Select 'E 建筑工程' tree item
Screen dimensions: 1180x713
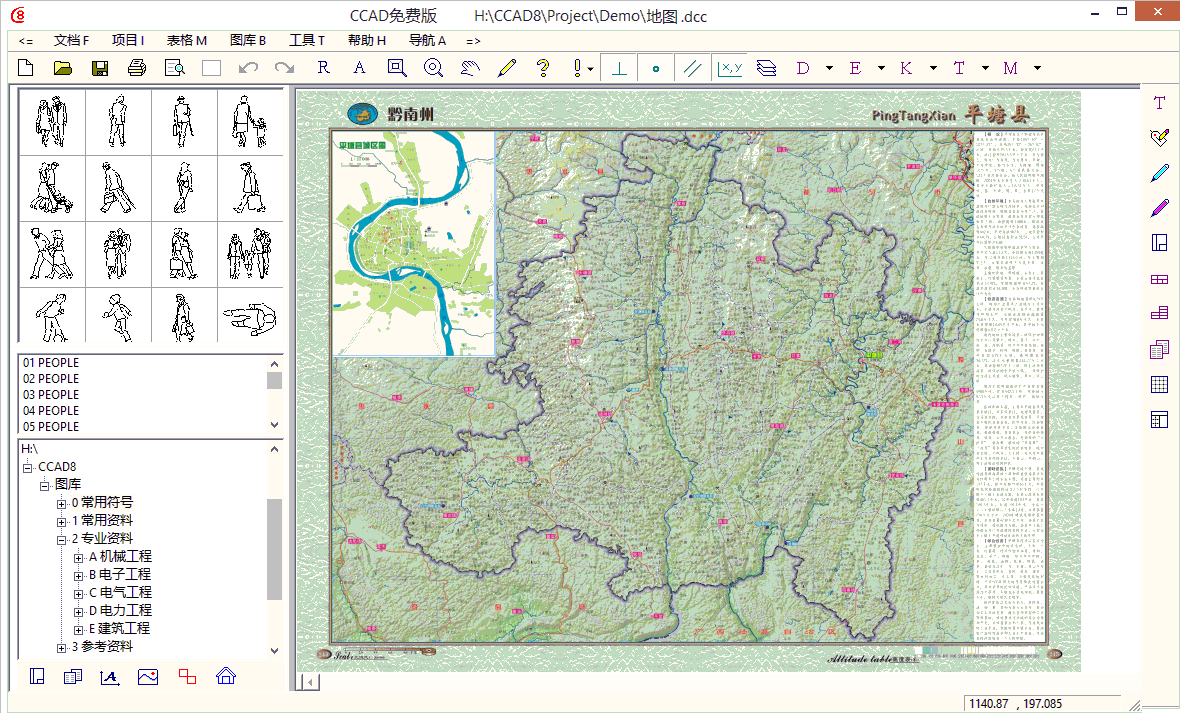point(119,628)
